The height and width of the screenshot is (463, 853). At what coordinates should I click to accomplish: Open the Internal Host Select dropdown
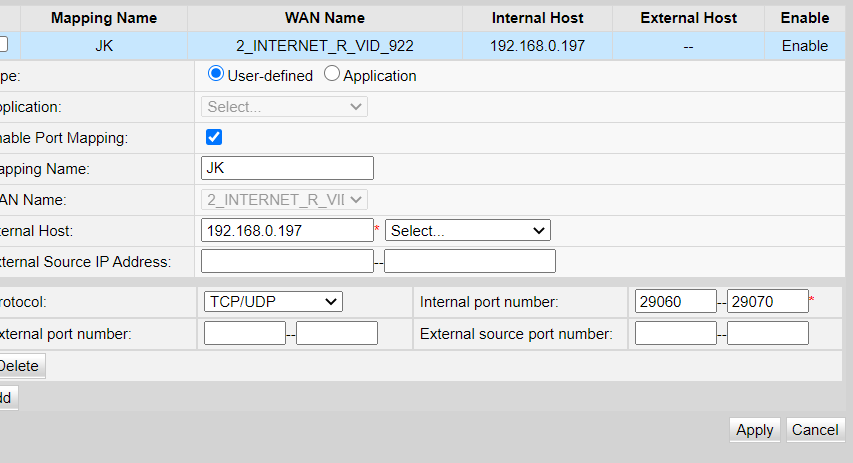(467, 230)
